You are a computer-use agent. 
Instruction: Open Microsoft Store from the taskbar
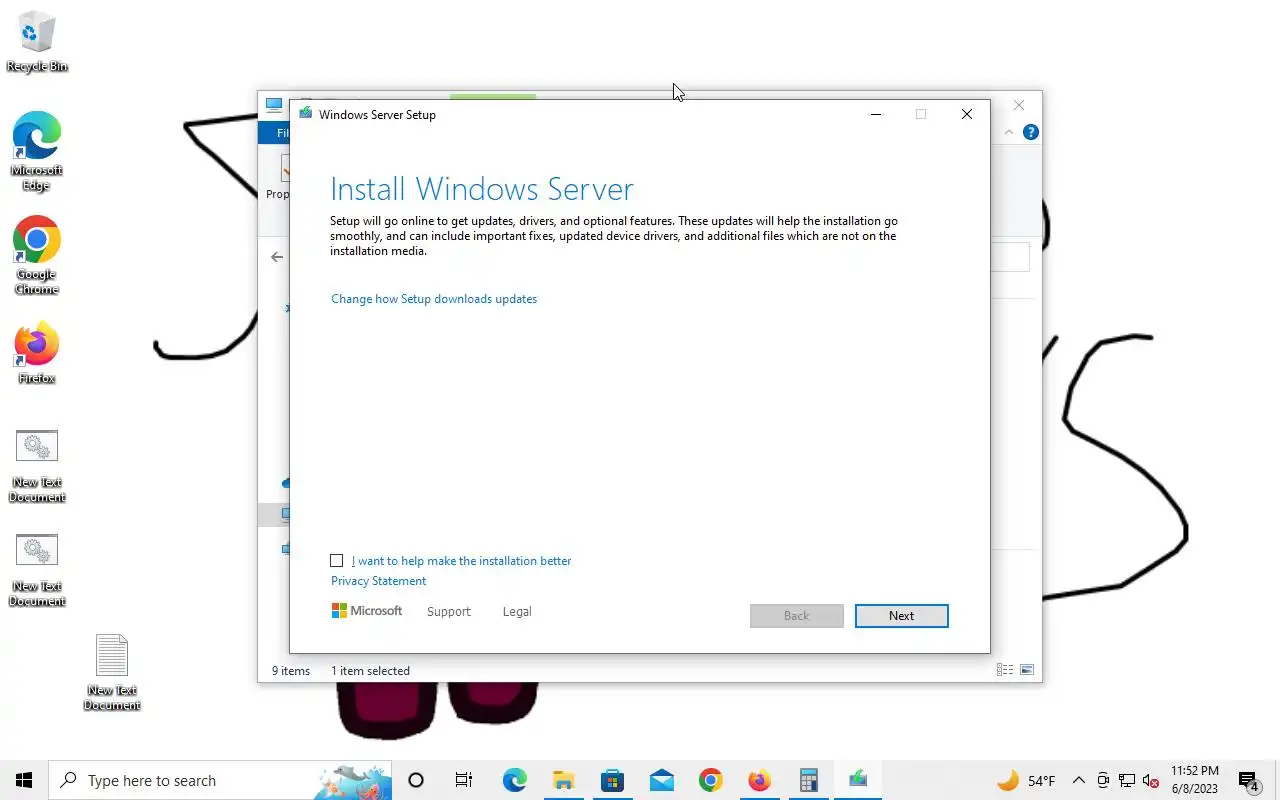pyautogui.click(x=612, y=780)
